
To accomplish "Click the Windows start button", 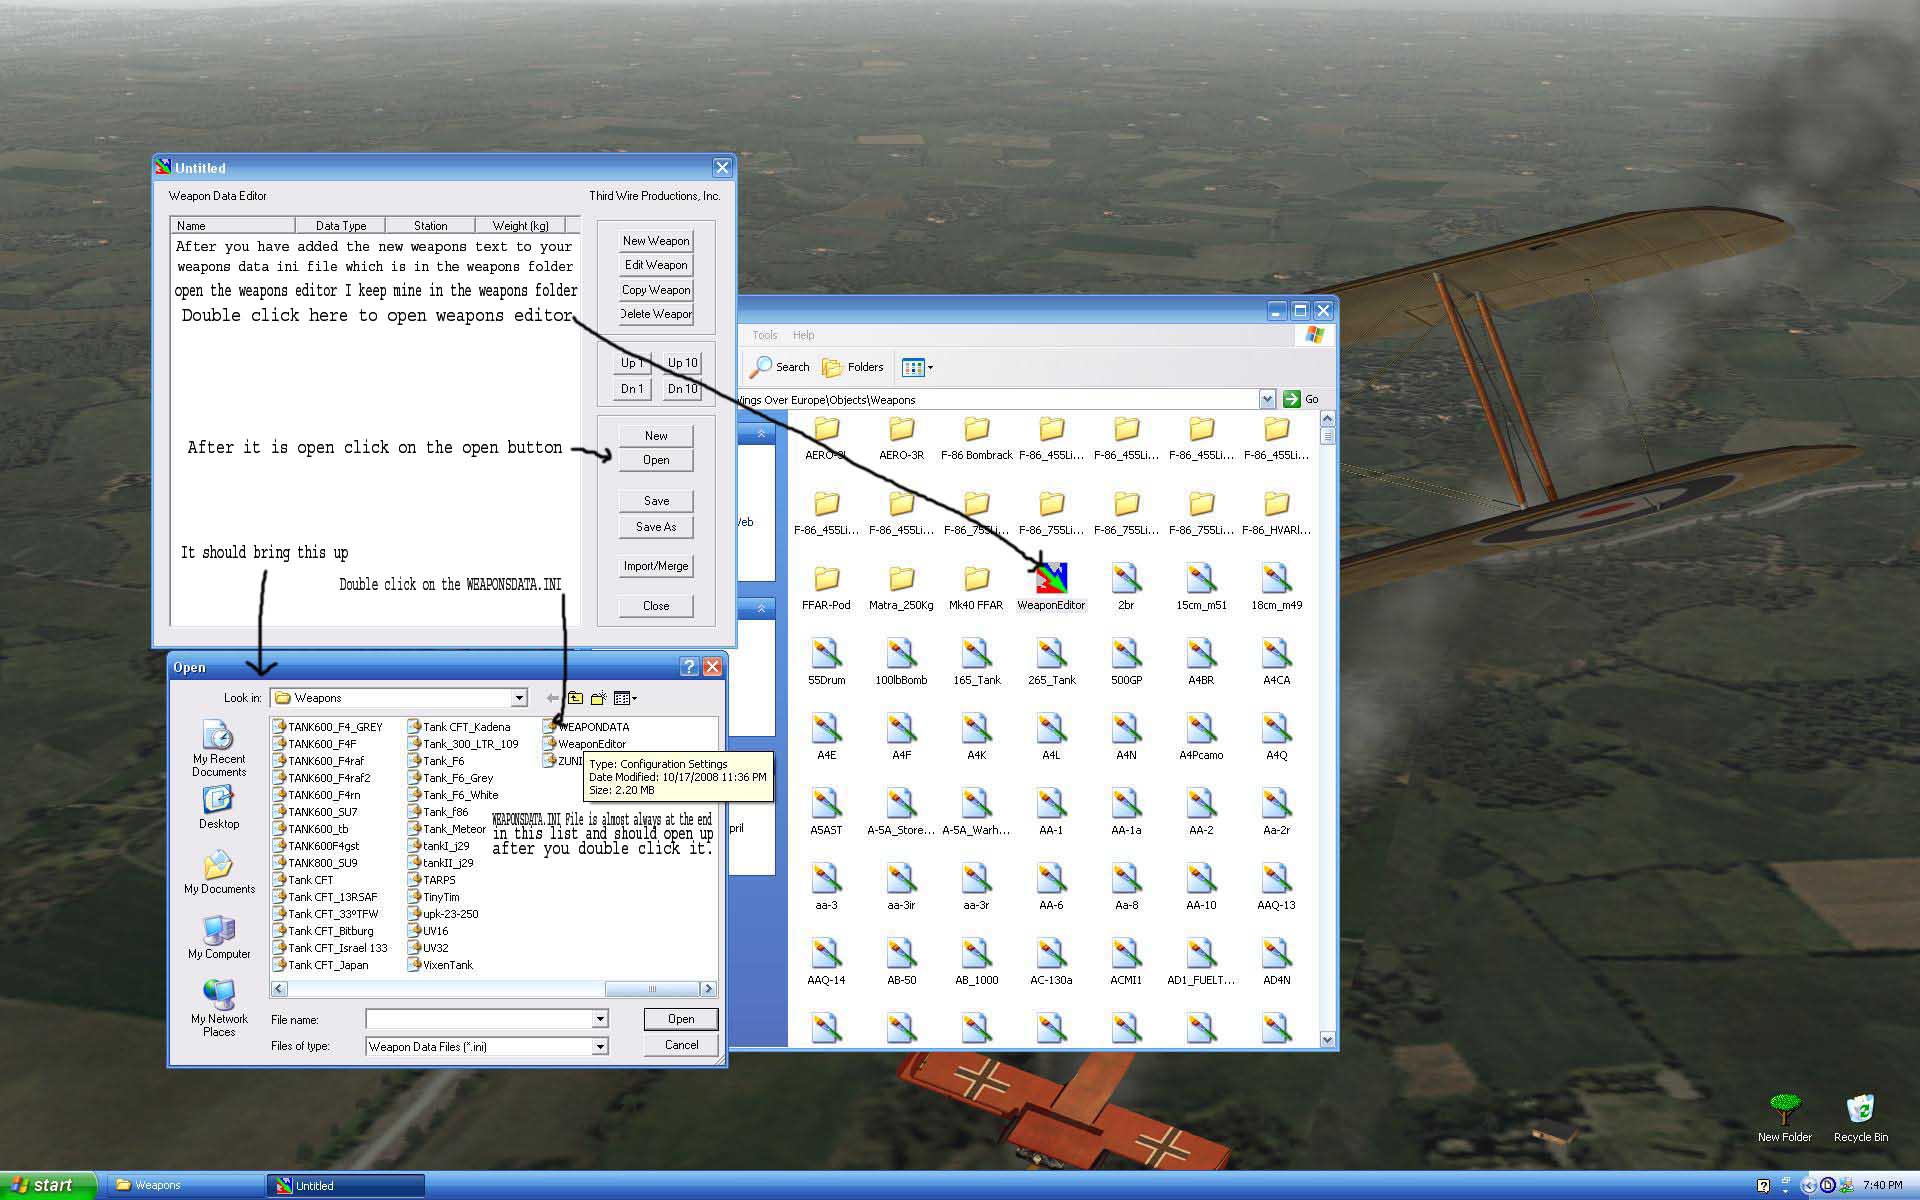I will pyautogui.click(x=47, y=1185).
